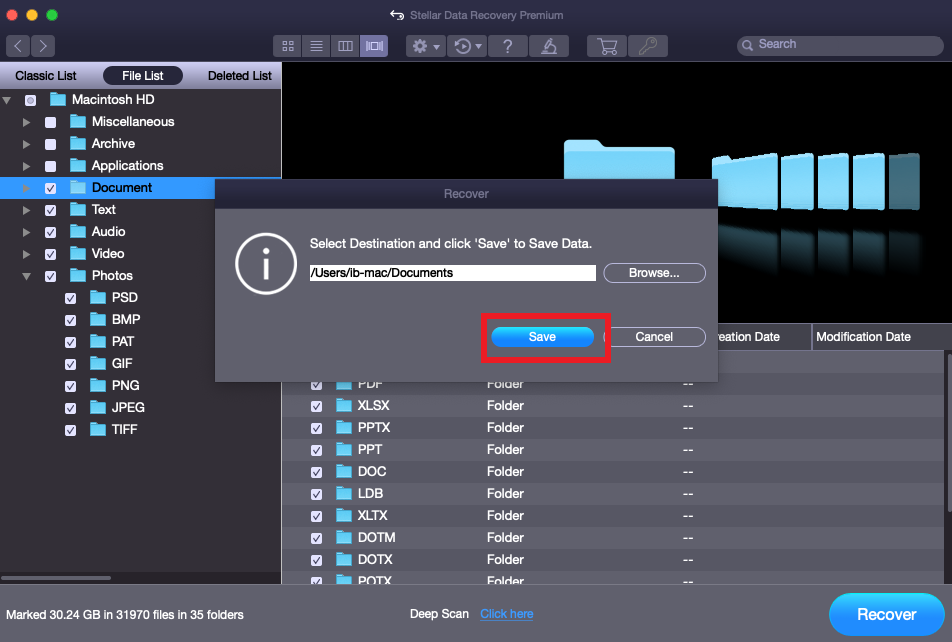The image size is (952, 642).
Task: Click the Applications folder icon
Action: (x=78, y=165)
